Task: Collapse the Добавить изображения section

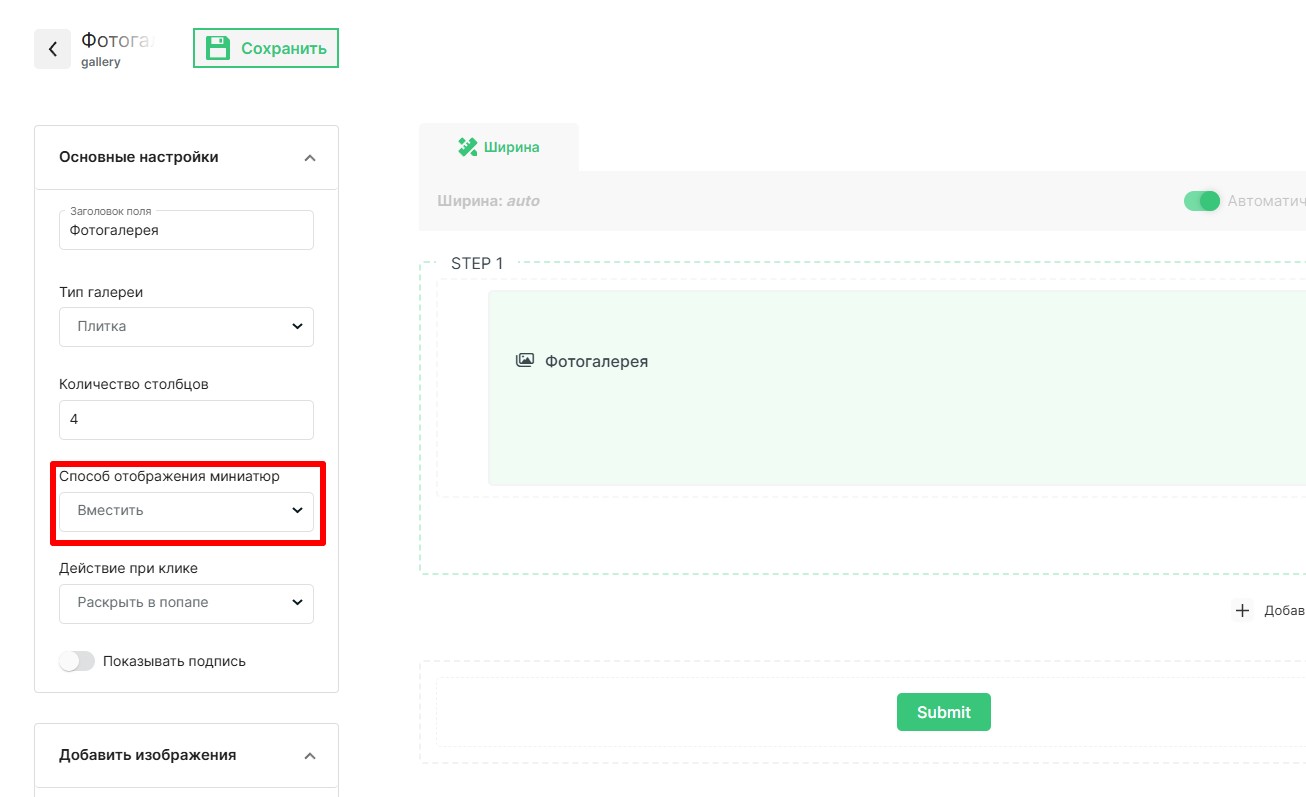Action: [310, 756]
